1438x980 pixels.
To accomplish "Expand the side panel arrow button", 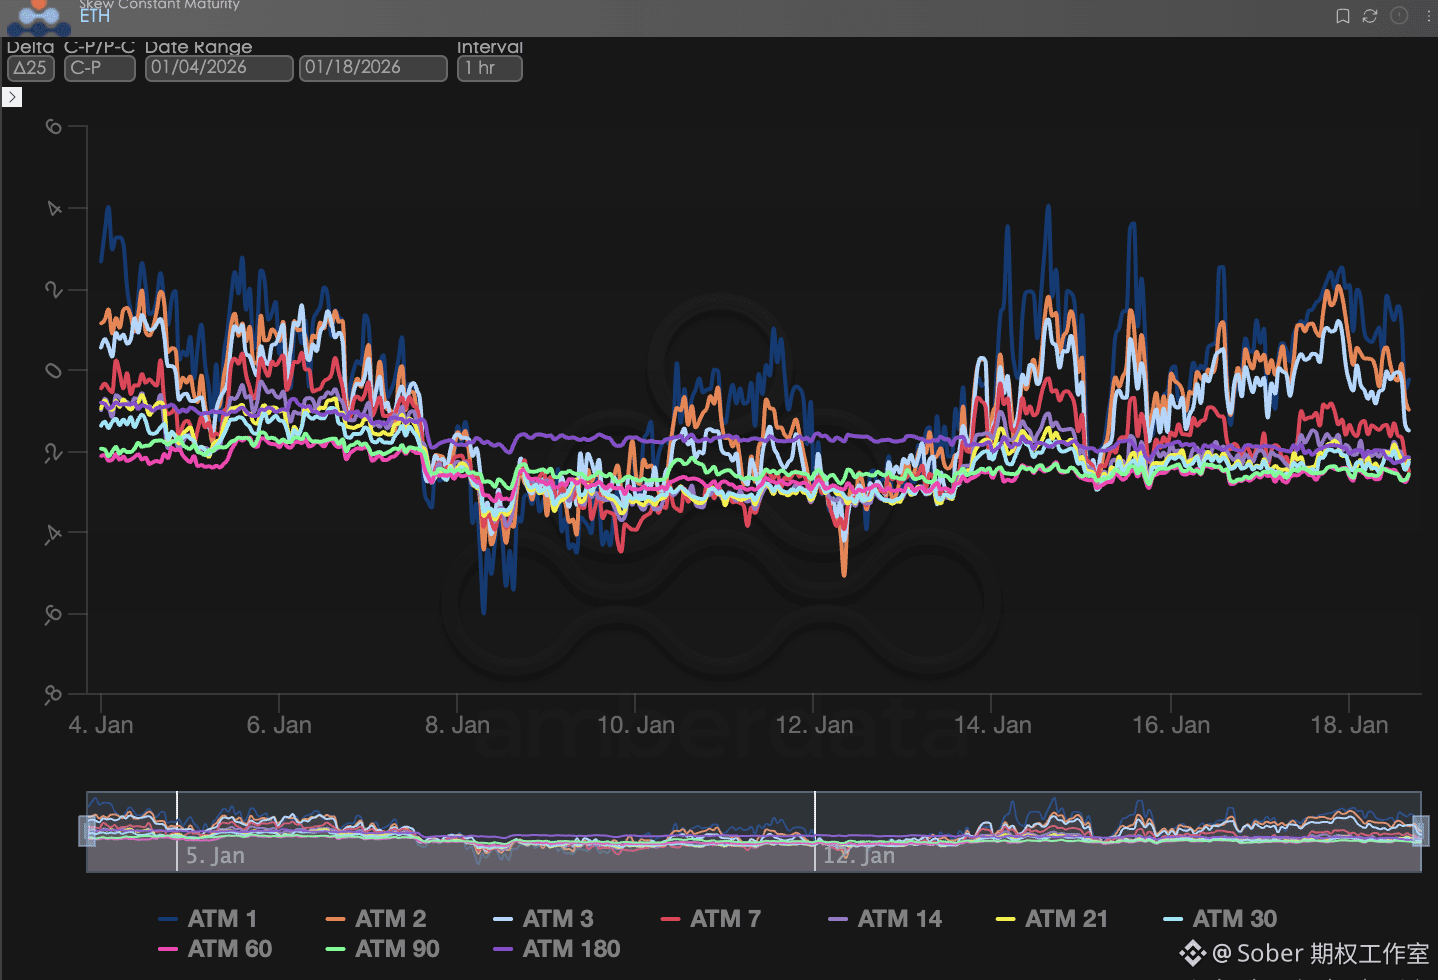I will pyautogui.click(x=12, y=97).
